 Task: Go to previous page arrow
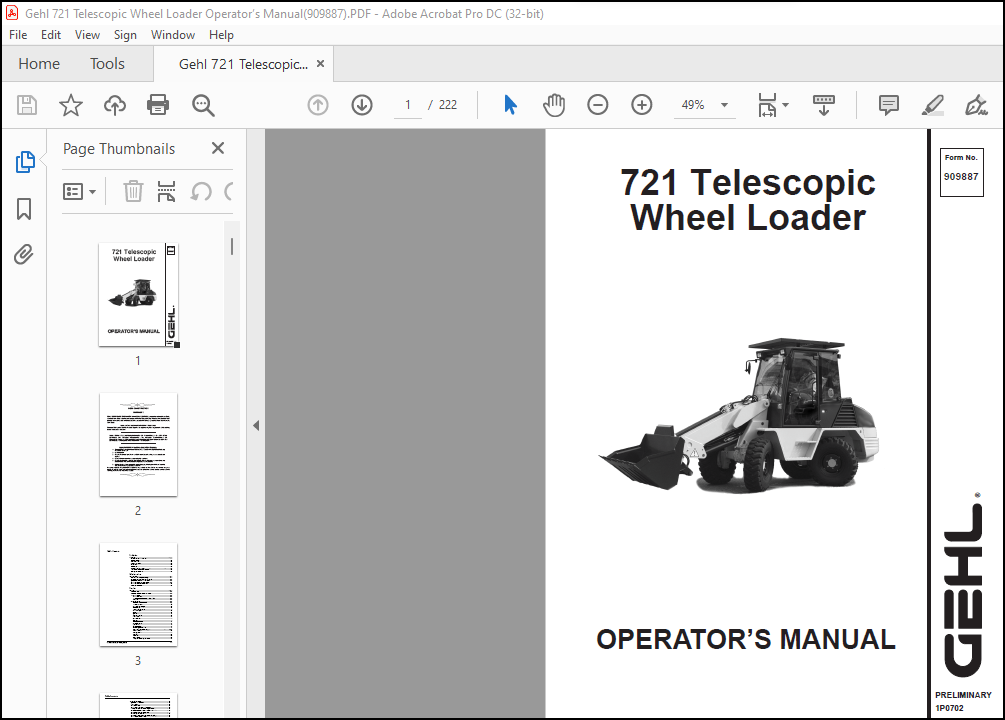click(x=318, y=105)
